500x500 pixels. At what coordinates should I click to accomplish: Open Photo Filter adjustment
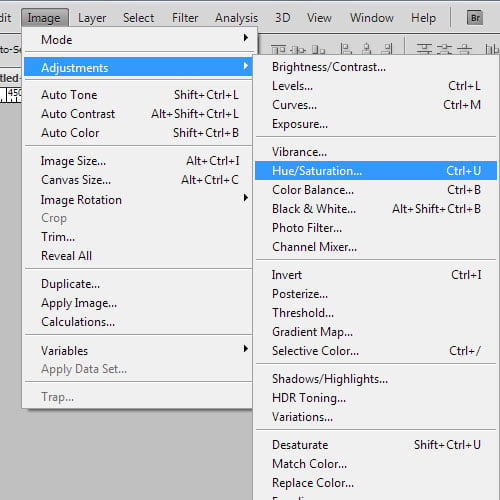tap(376, 228)
